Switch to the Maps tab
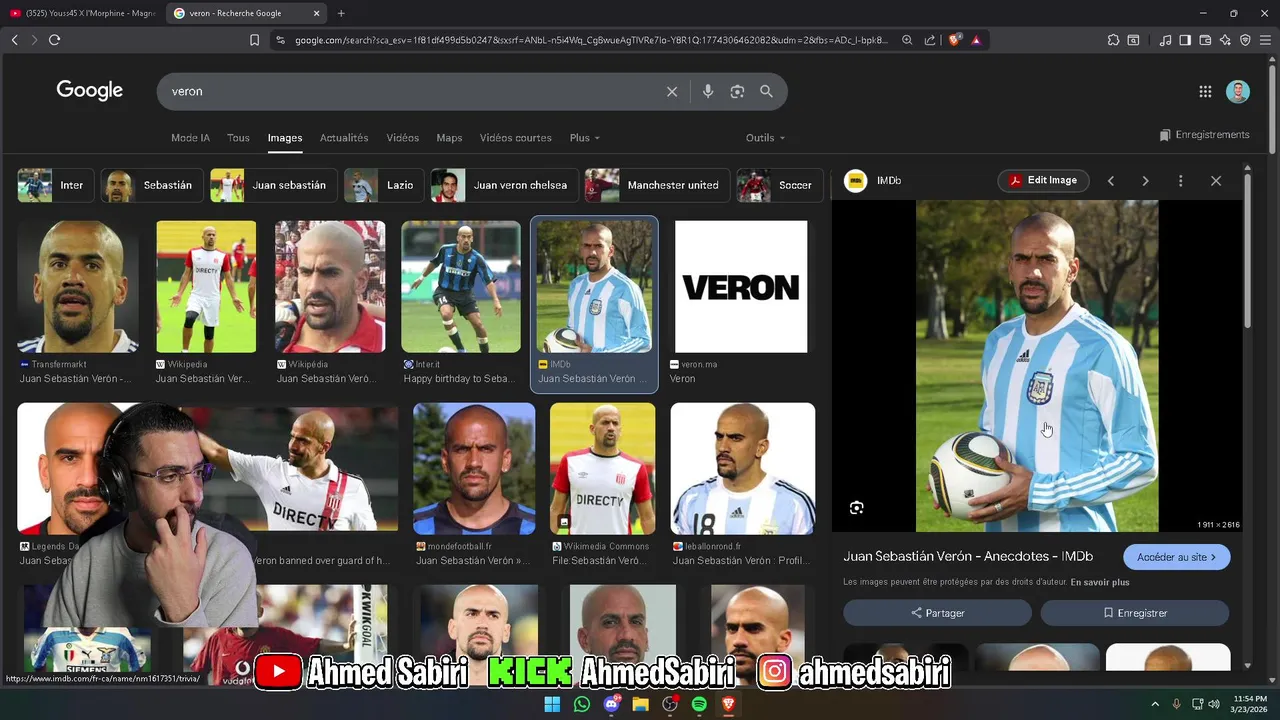Screen dimensions: 1280x720 449,138
